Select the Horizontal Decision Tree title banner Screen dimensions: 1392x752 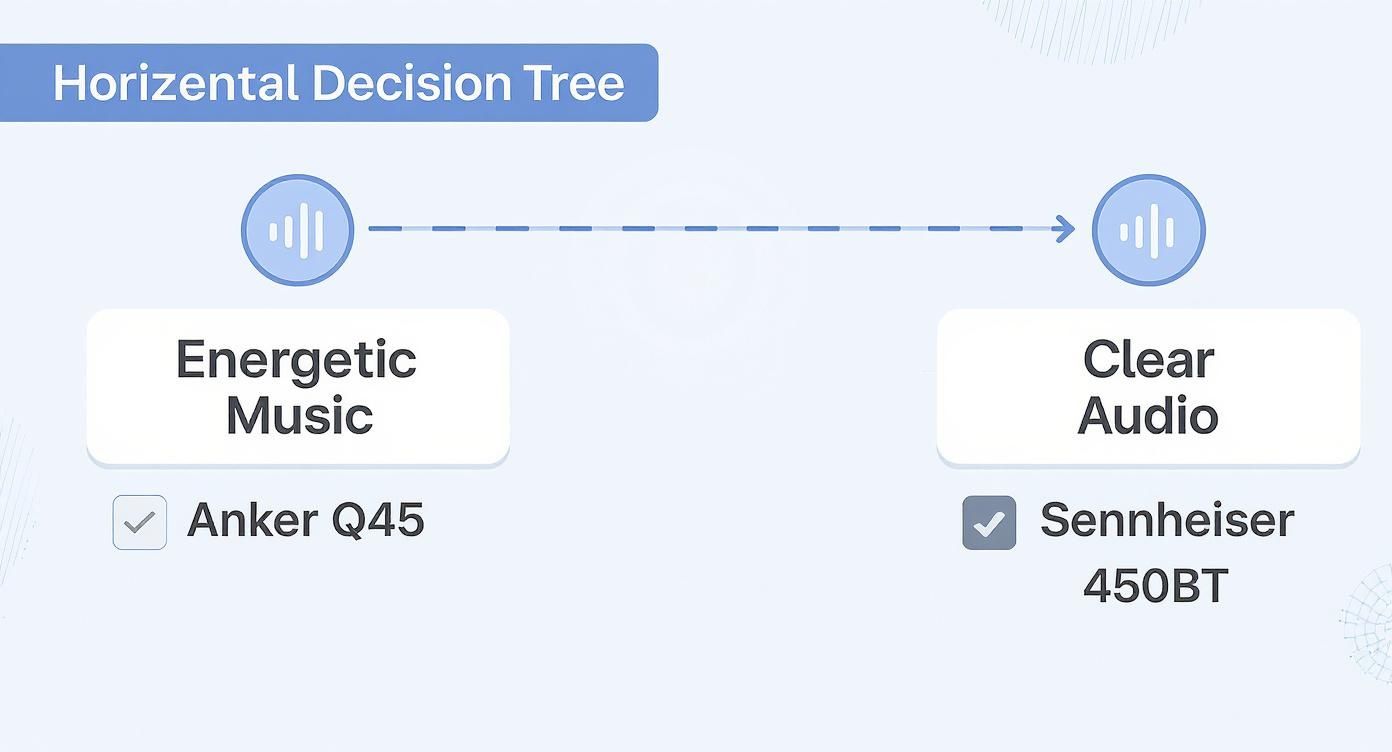point(328,83)
